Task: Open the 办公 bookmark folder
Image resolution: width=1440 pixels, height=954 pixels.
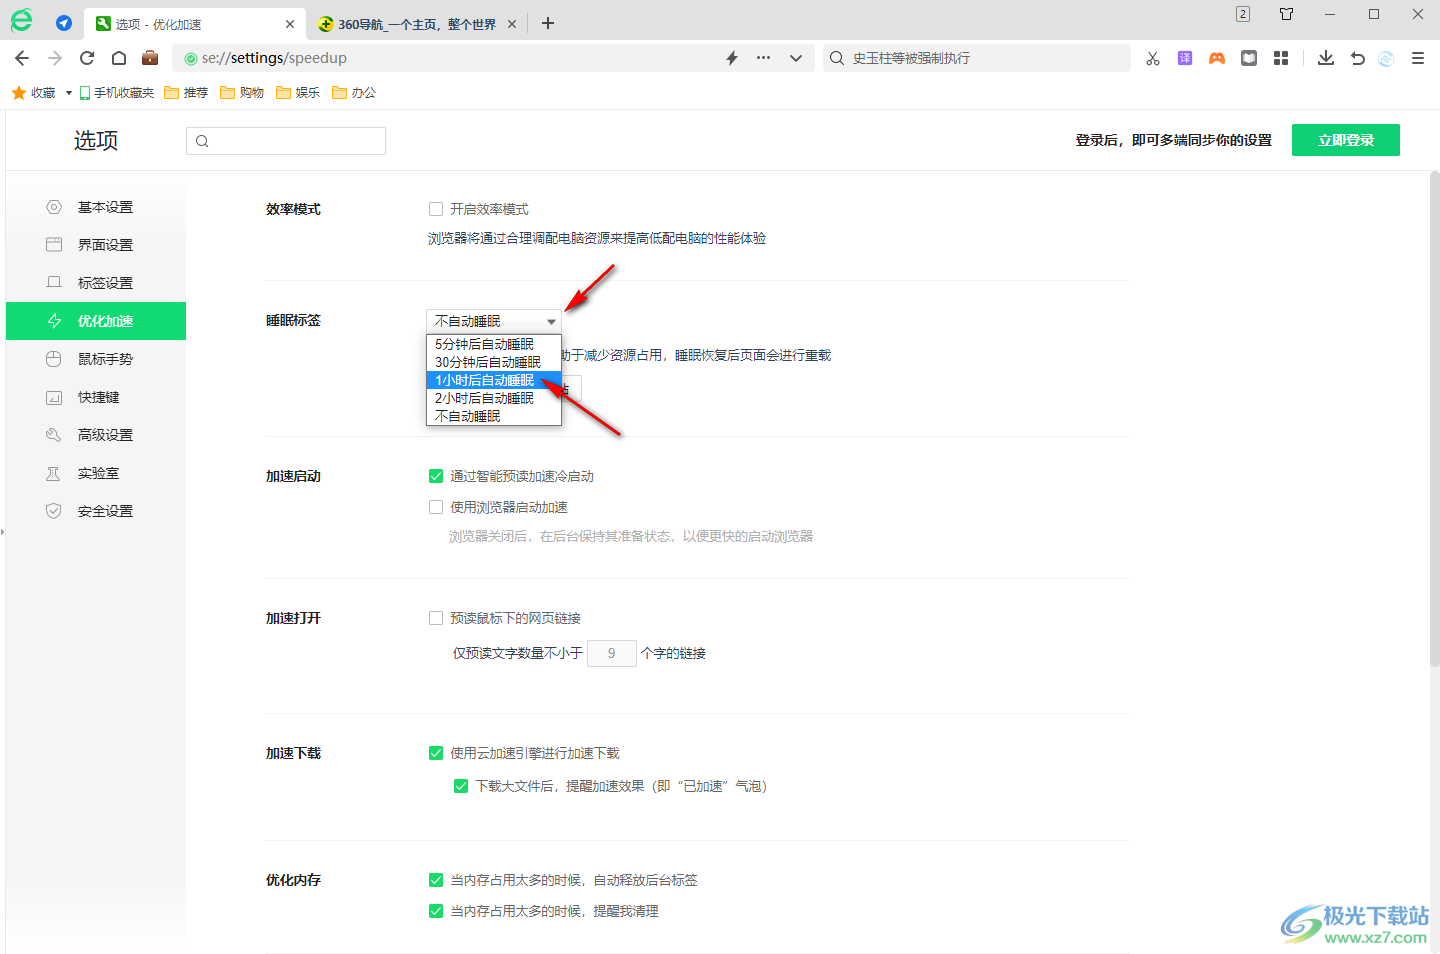Action: pos(354,93)
